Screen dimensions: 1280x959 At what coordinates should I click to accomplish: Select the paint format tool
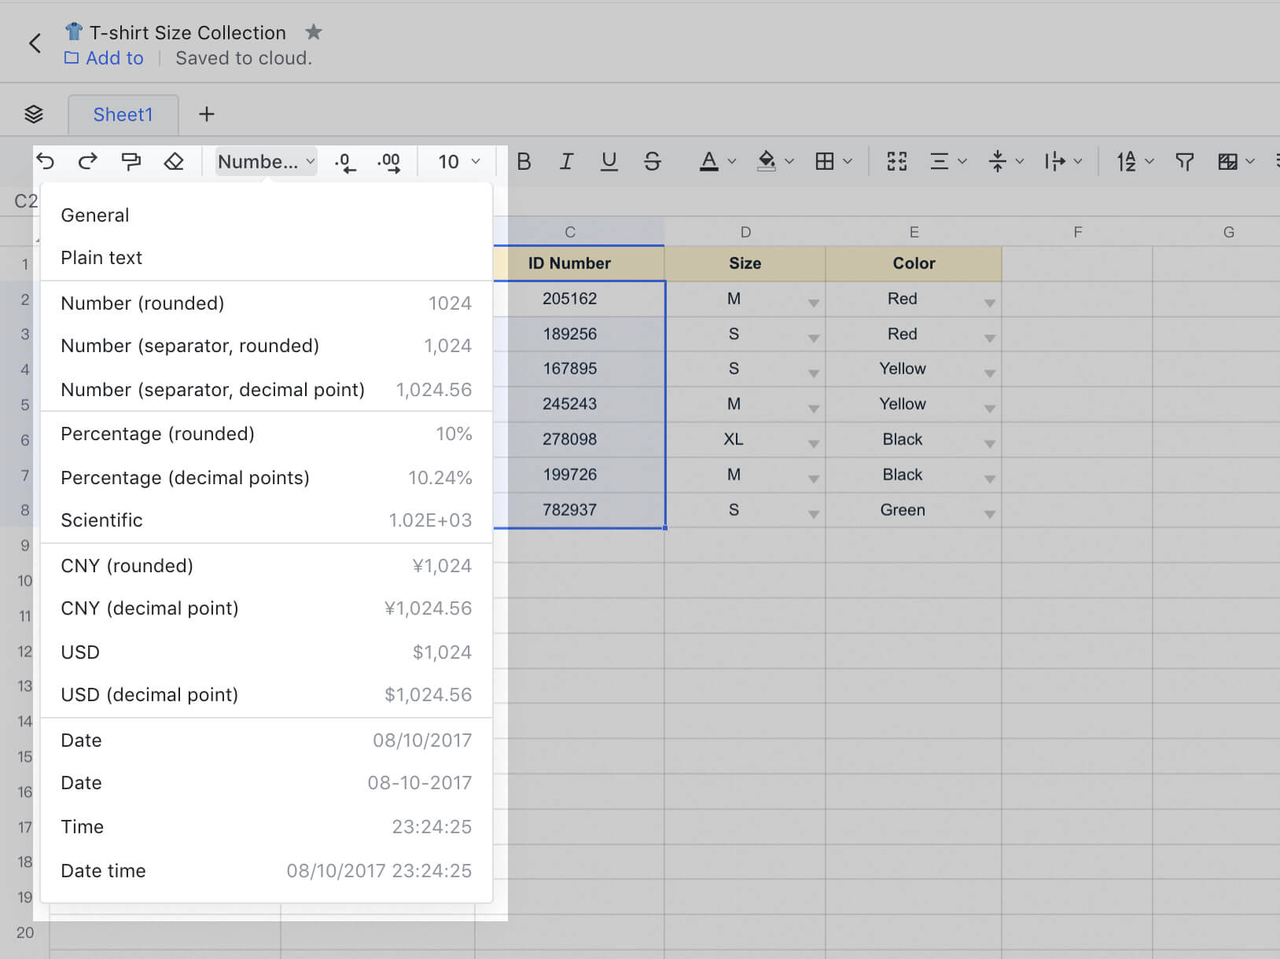coord(131,161)
